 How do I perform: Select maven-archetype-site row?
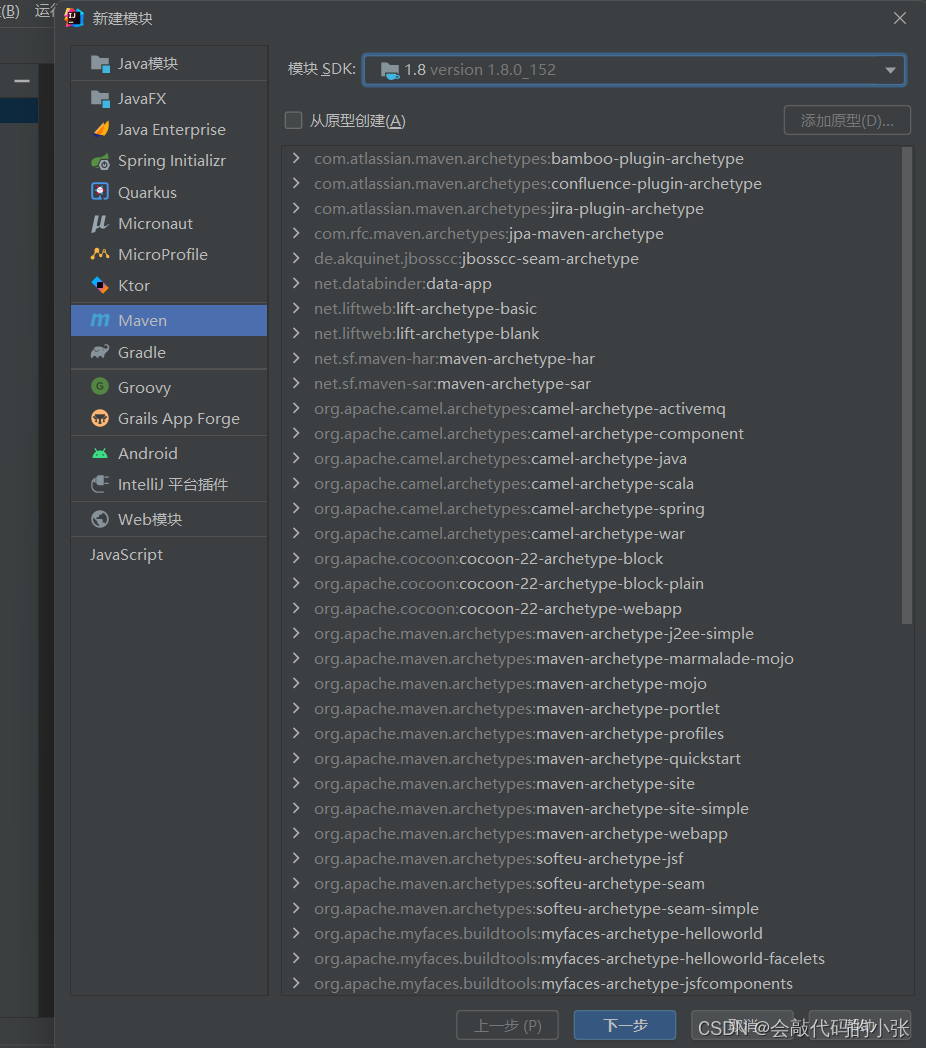tap(592, 783)
